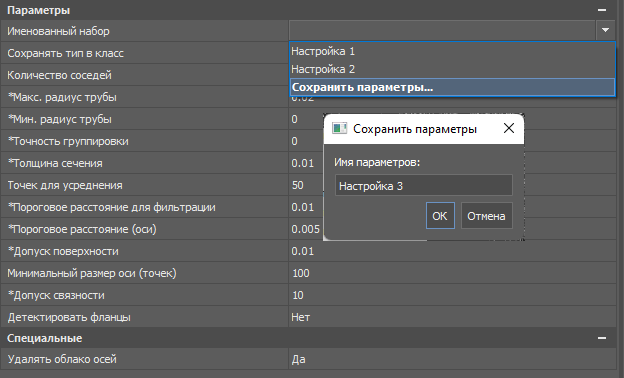
Task: Select the Количество соседей property row
Action: (144, 75)
